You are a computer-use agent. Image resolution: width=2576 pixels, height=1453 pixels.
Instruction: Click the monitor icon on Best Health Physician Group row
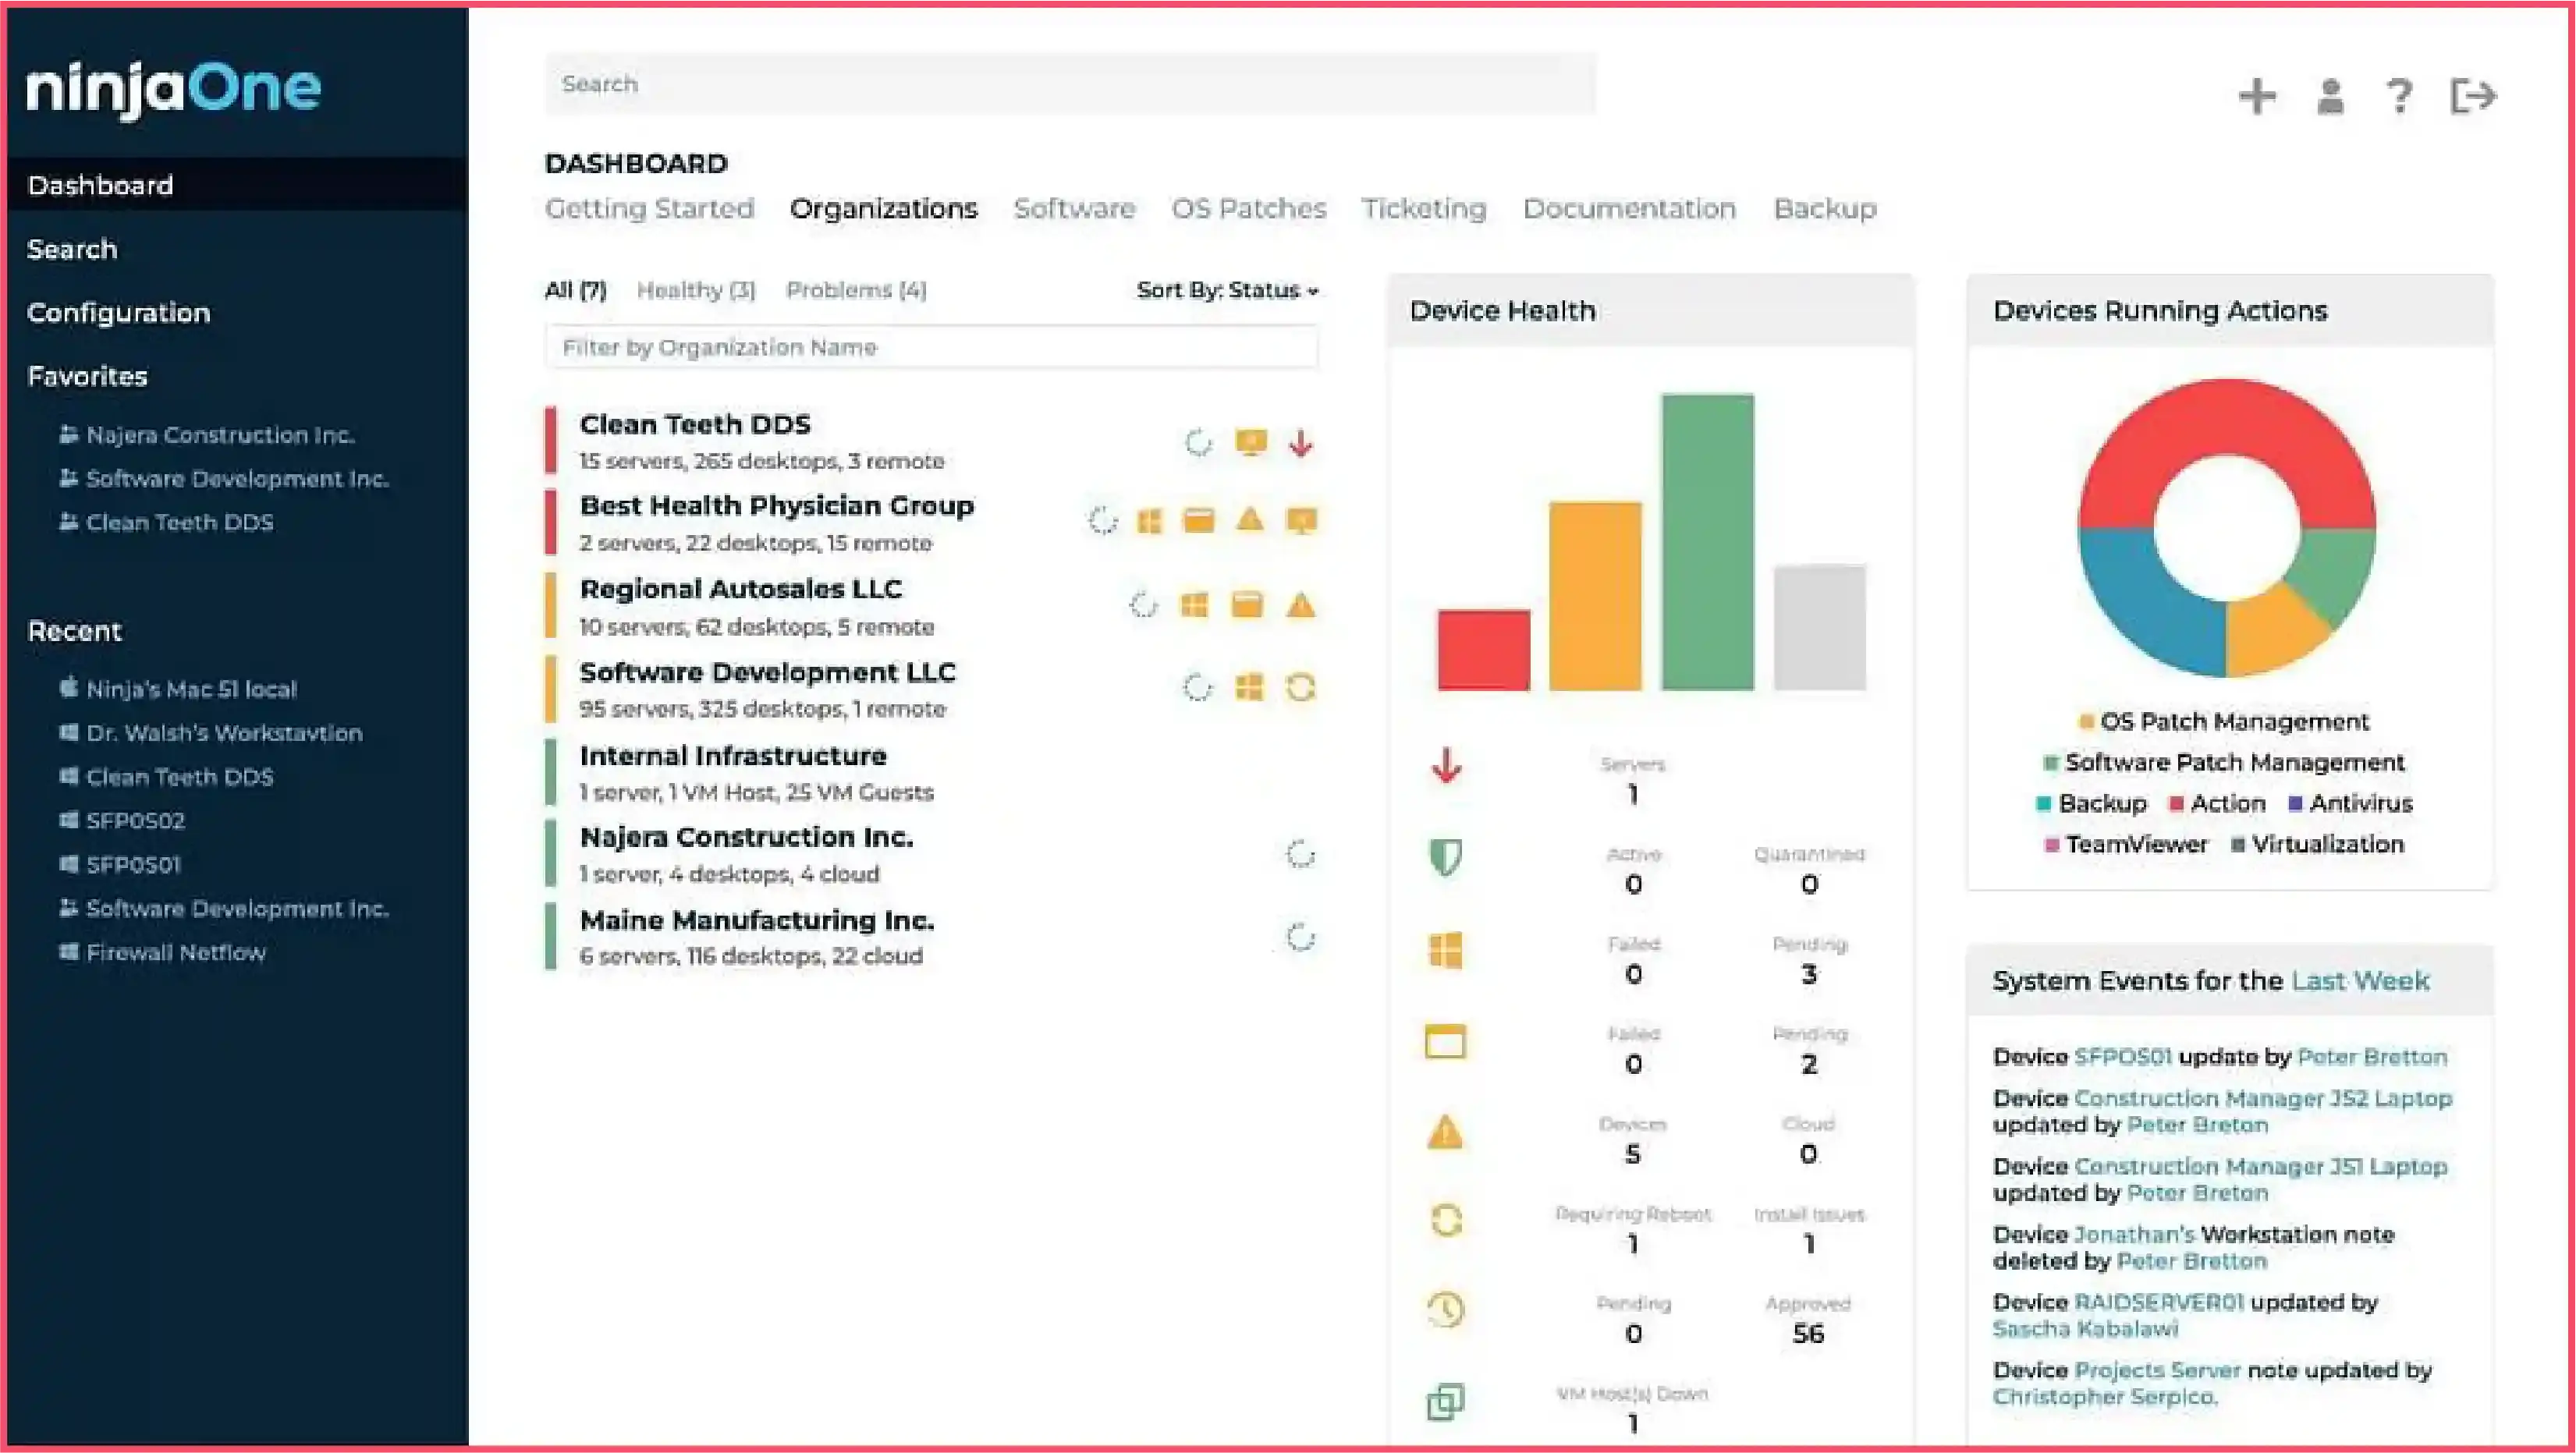point(1301,521)
